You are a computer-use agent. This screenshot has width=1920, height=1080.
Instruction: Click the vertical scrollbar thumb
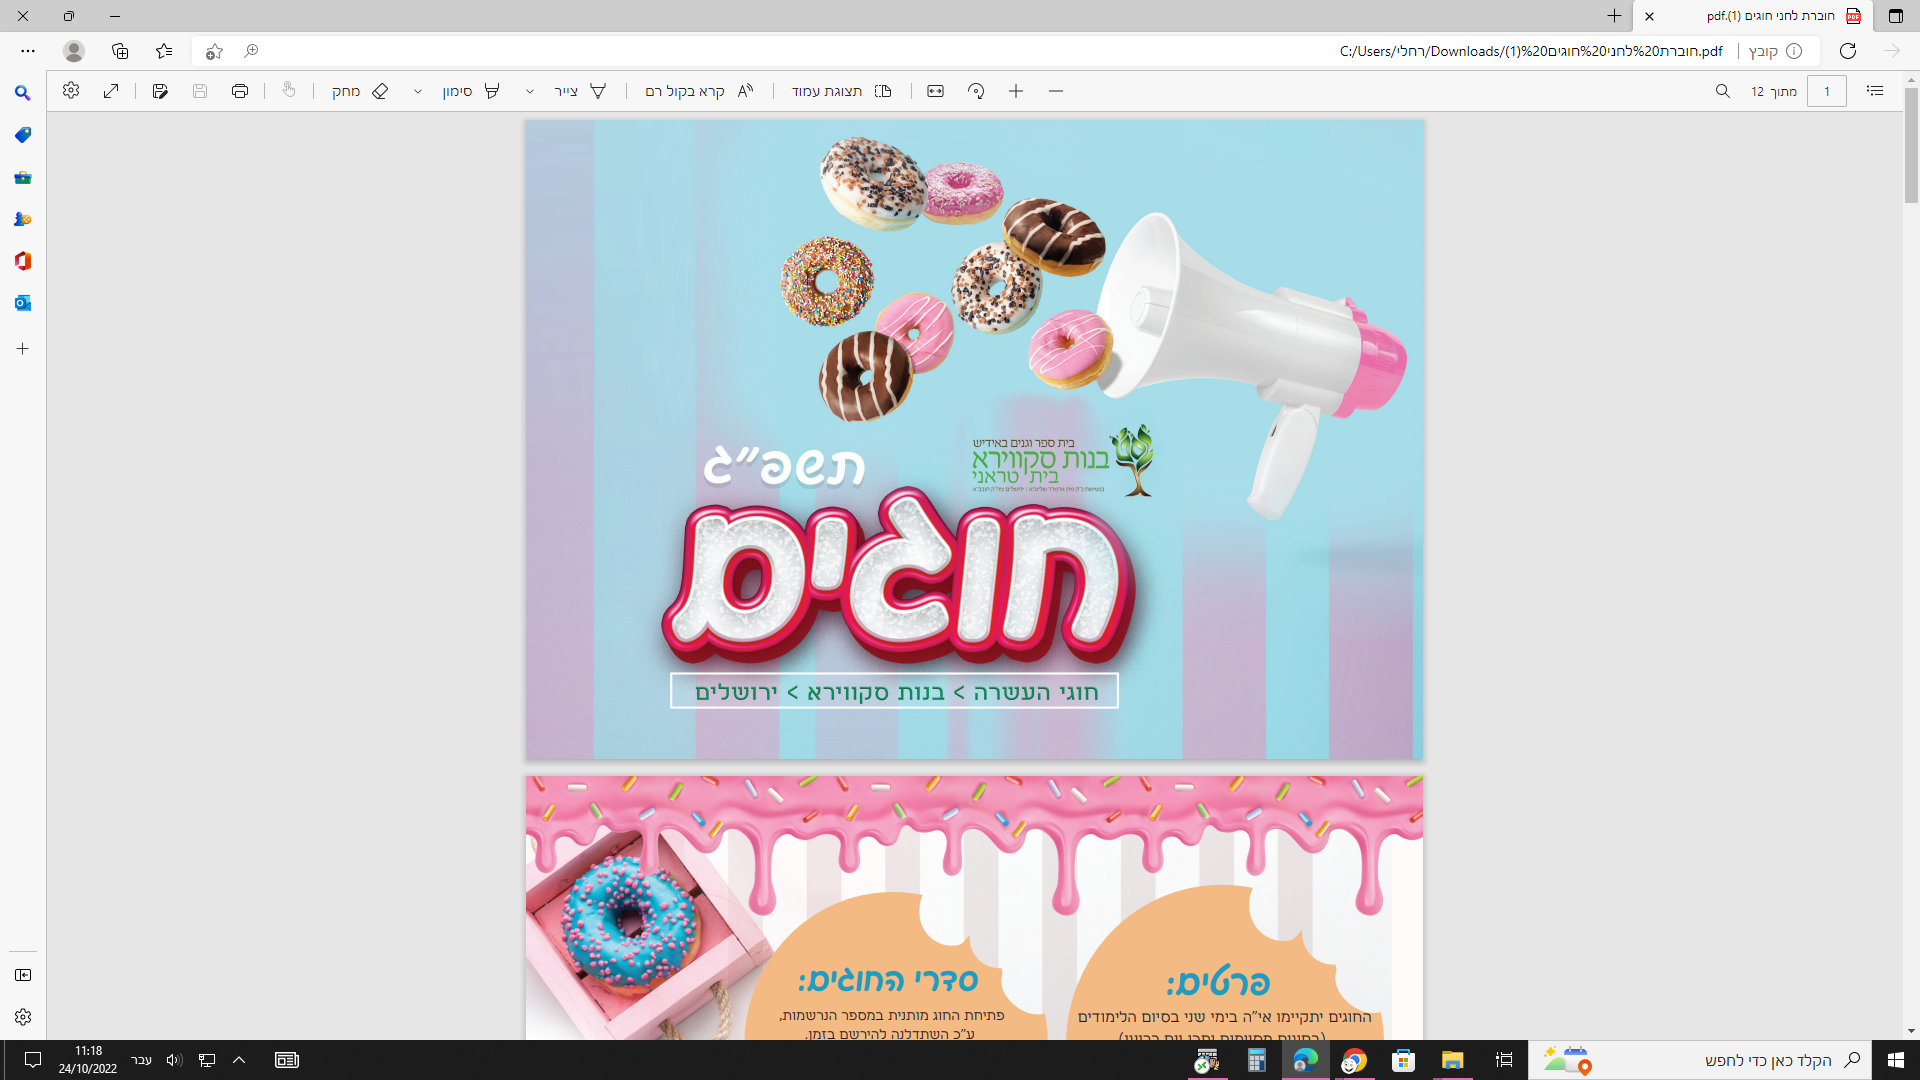(x=1911, y=145)
